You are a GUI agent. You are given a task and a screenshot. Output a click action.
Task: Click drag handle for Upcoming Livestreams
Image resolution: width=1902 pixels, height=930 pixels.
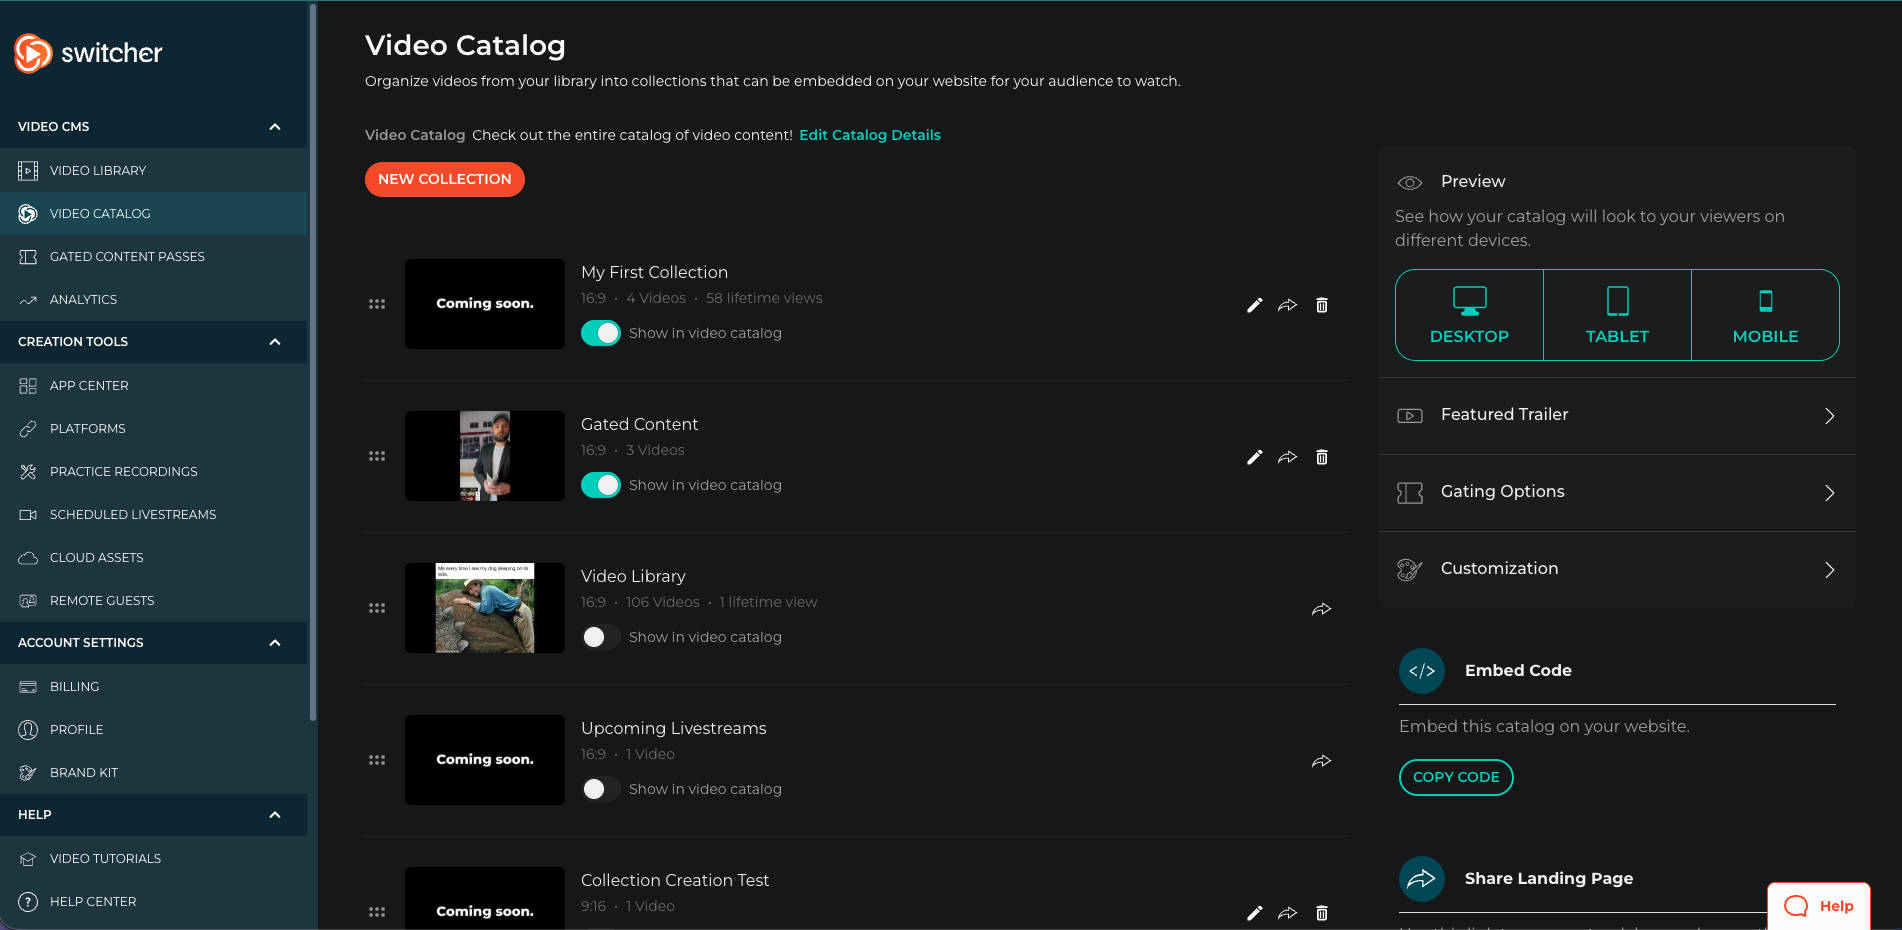tap(377, 760)
